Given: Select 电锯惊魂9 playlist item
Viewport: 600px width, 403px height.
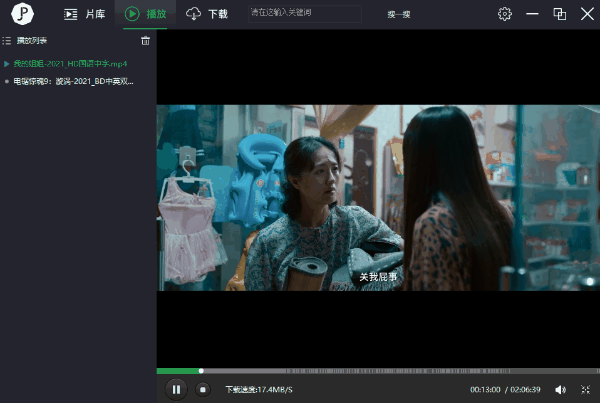Looking at the screenshot, I should pyautogui.click(x=73, y=82).
